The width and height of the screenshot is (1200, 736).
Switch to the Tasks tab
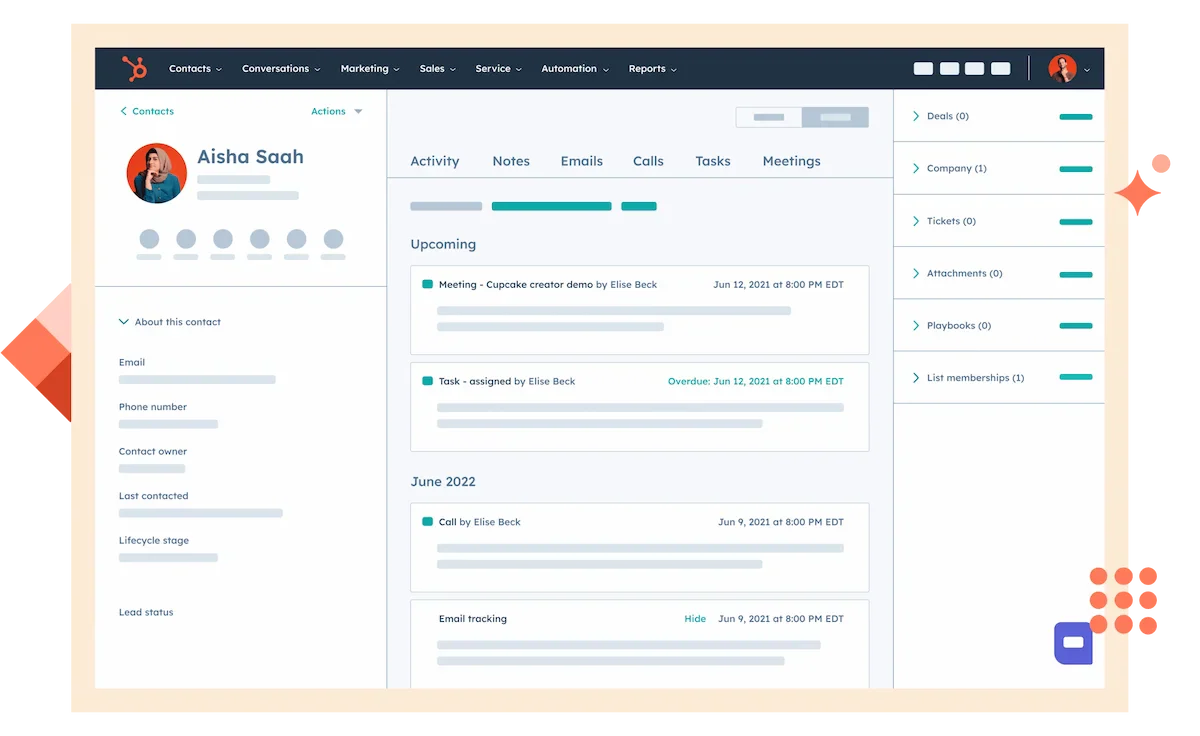(713, 161)
